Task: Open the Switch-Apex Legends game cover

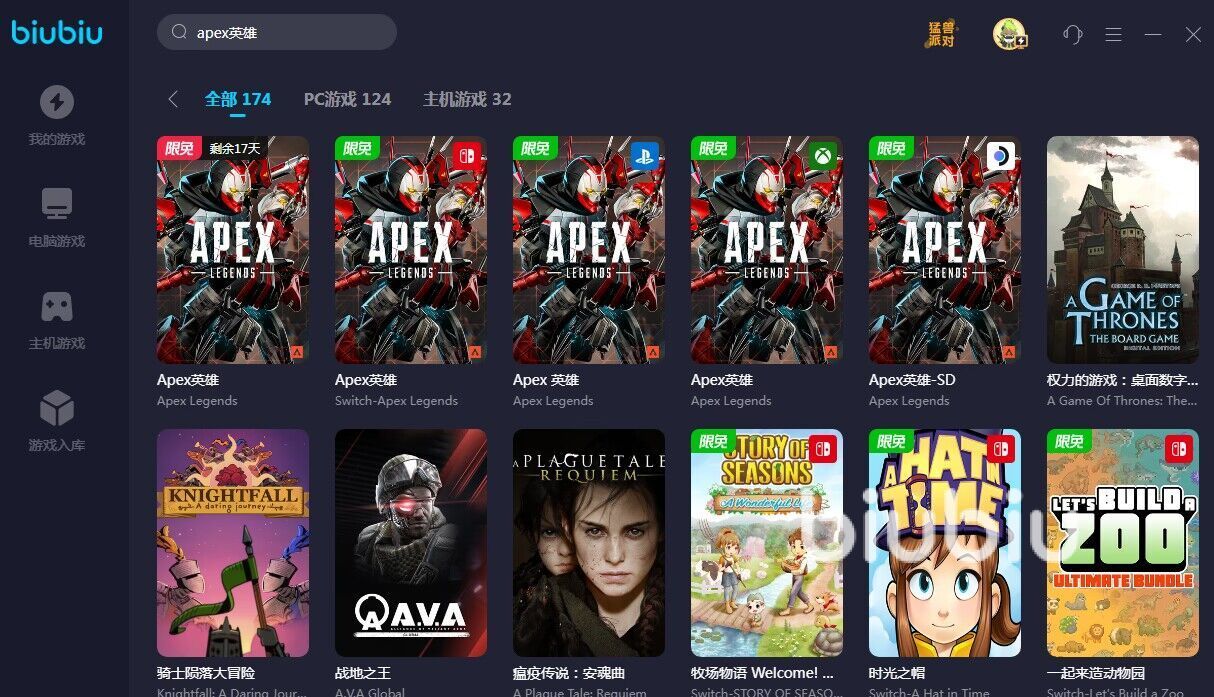Action: 411,250
